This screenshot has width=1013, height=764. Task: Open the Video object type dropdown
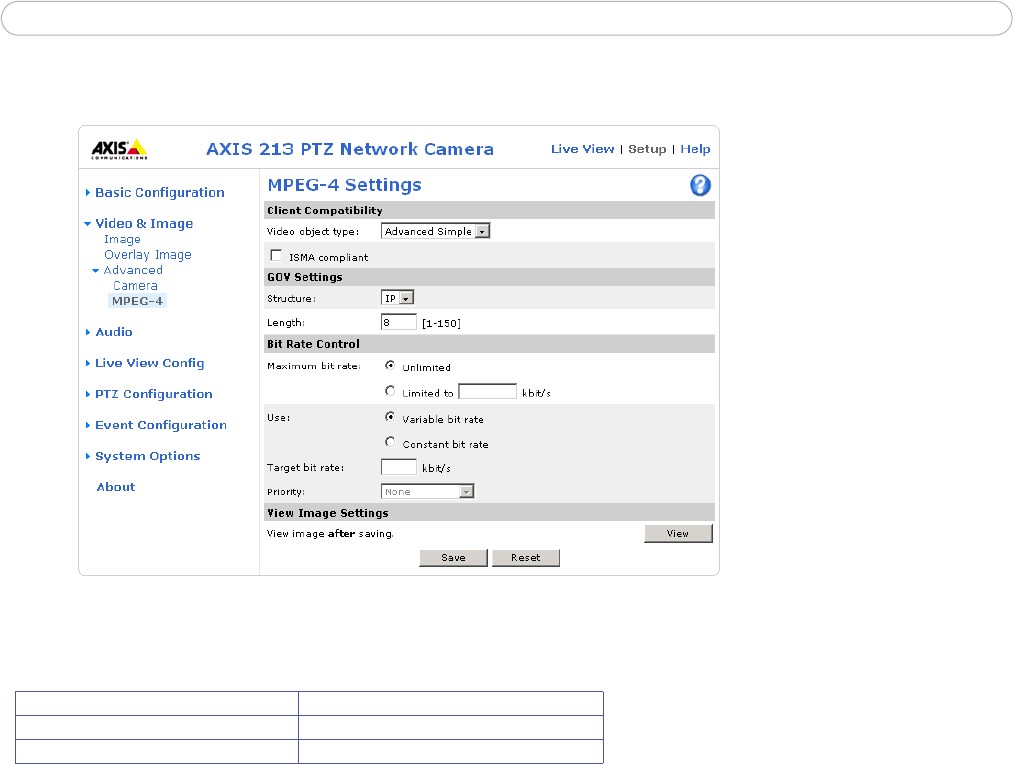436,231
